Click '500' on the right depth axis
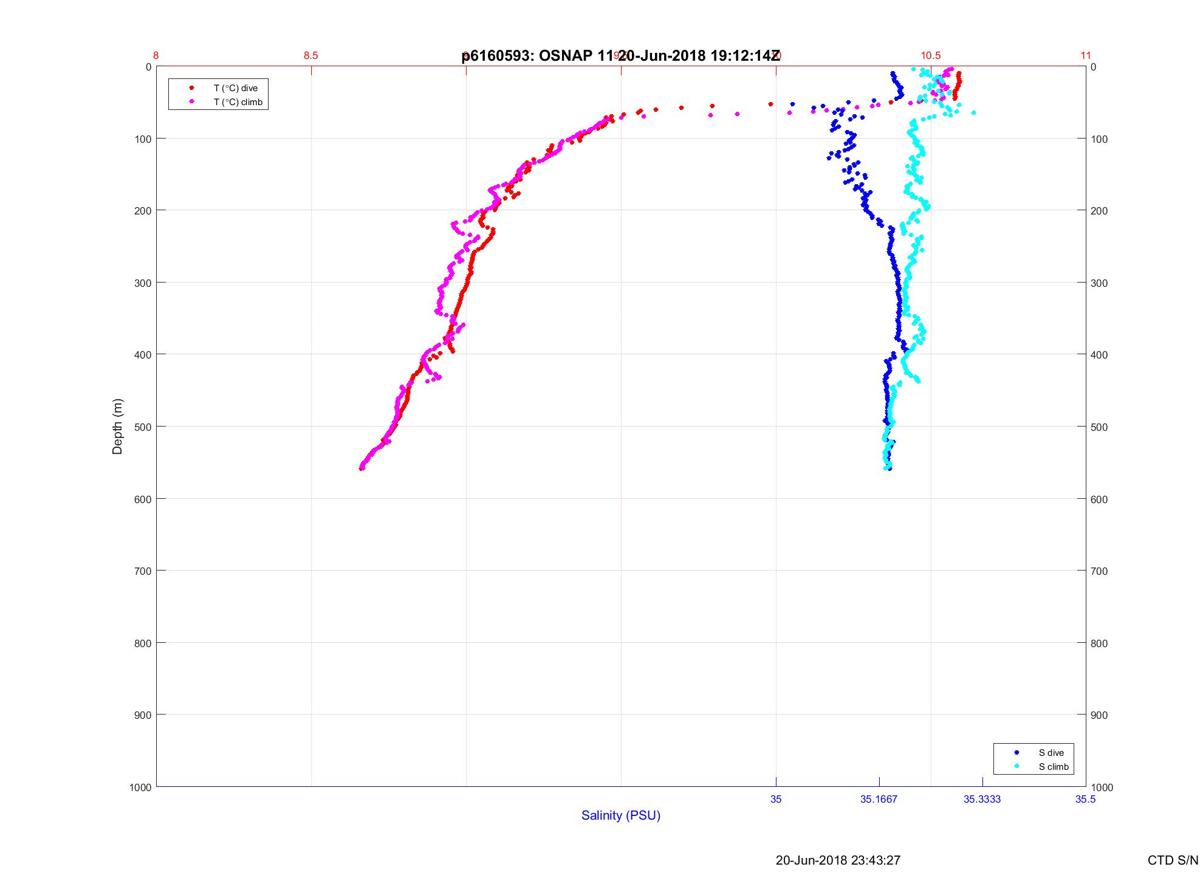Viewport: 1200px width, 885px height. click(x=1100, y=427)
